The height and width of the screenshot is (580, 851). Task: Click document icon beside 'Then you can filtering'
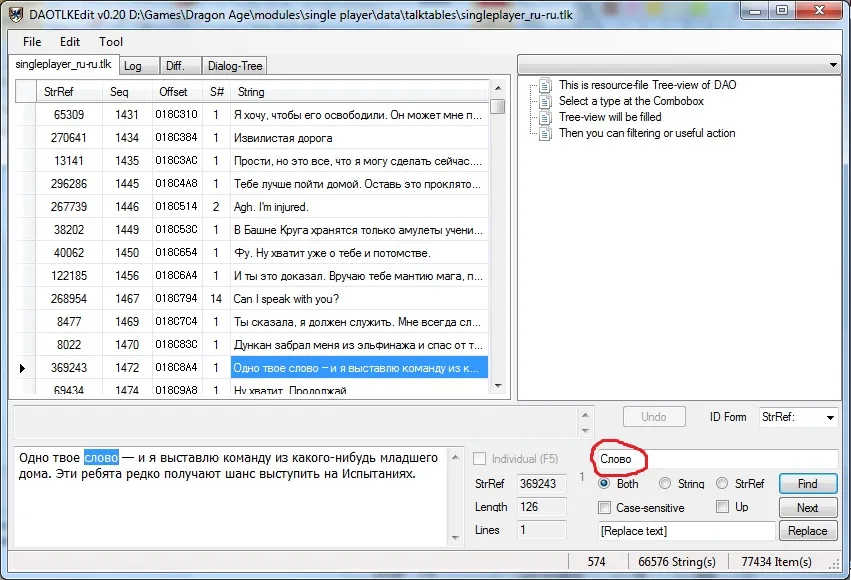tap(545, 133)
